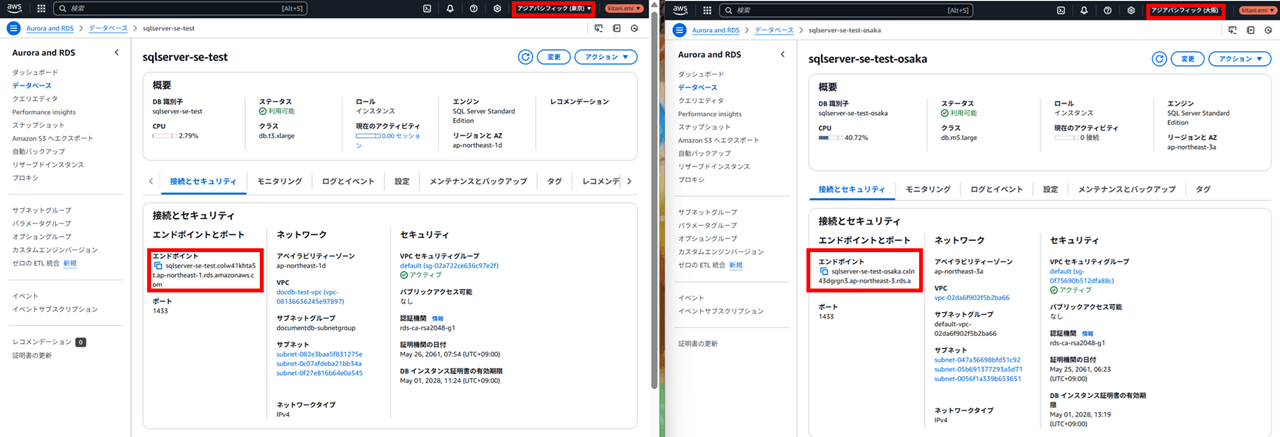Open clock history icon below Tokyo header
The image size is (1280, 437).
pos(635,29)
